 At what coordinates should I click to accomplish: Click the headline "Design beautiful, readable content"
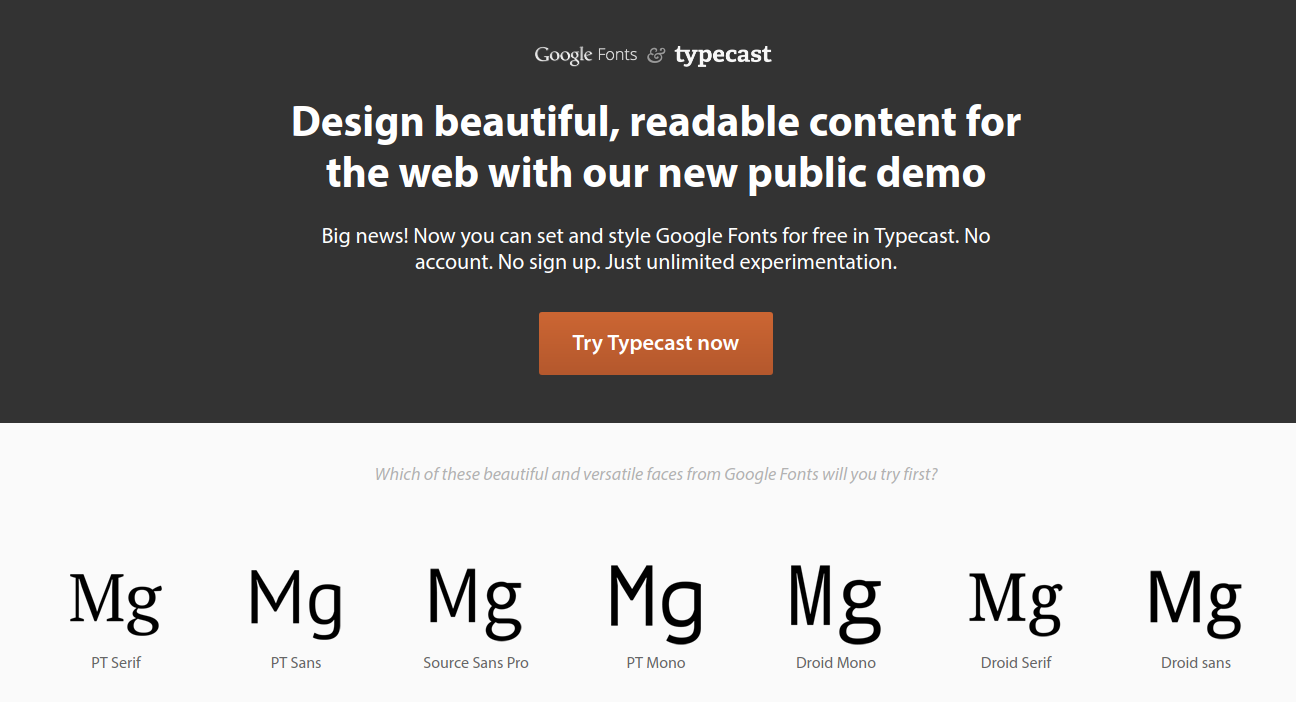(x=656, y=148)
